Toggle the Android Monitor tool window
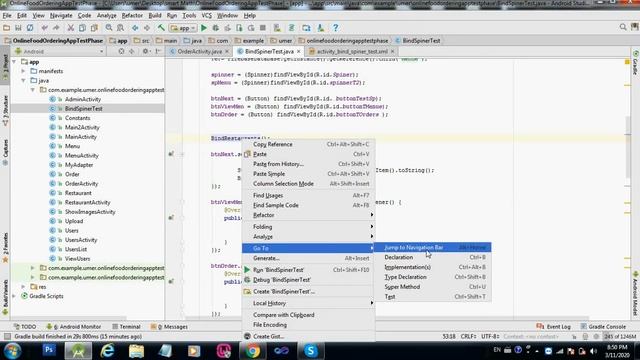The width and height of the screenshot is (640, 360). pyautogui.click(x=73, y=327)
